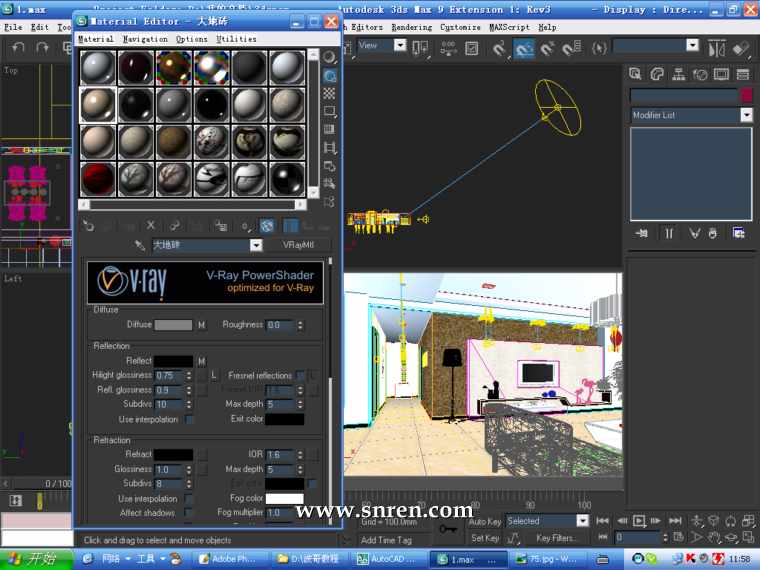
Task: Click the Reset Map/Material X icon
Action: coord(151,226)
